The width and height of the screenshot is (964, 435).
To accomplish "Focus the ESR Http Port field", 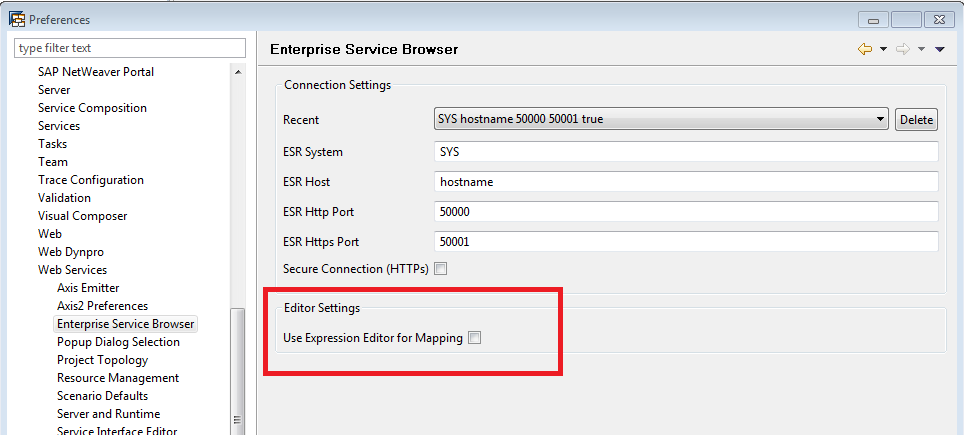I will 686,212.
